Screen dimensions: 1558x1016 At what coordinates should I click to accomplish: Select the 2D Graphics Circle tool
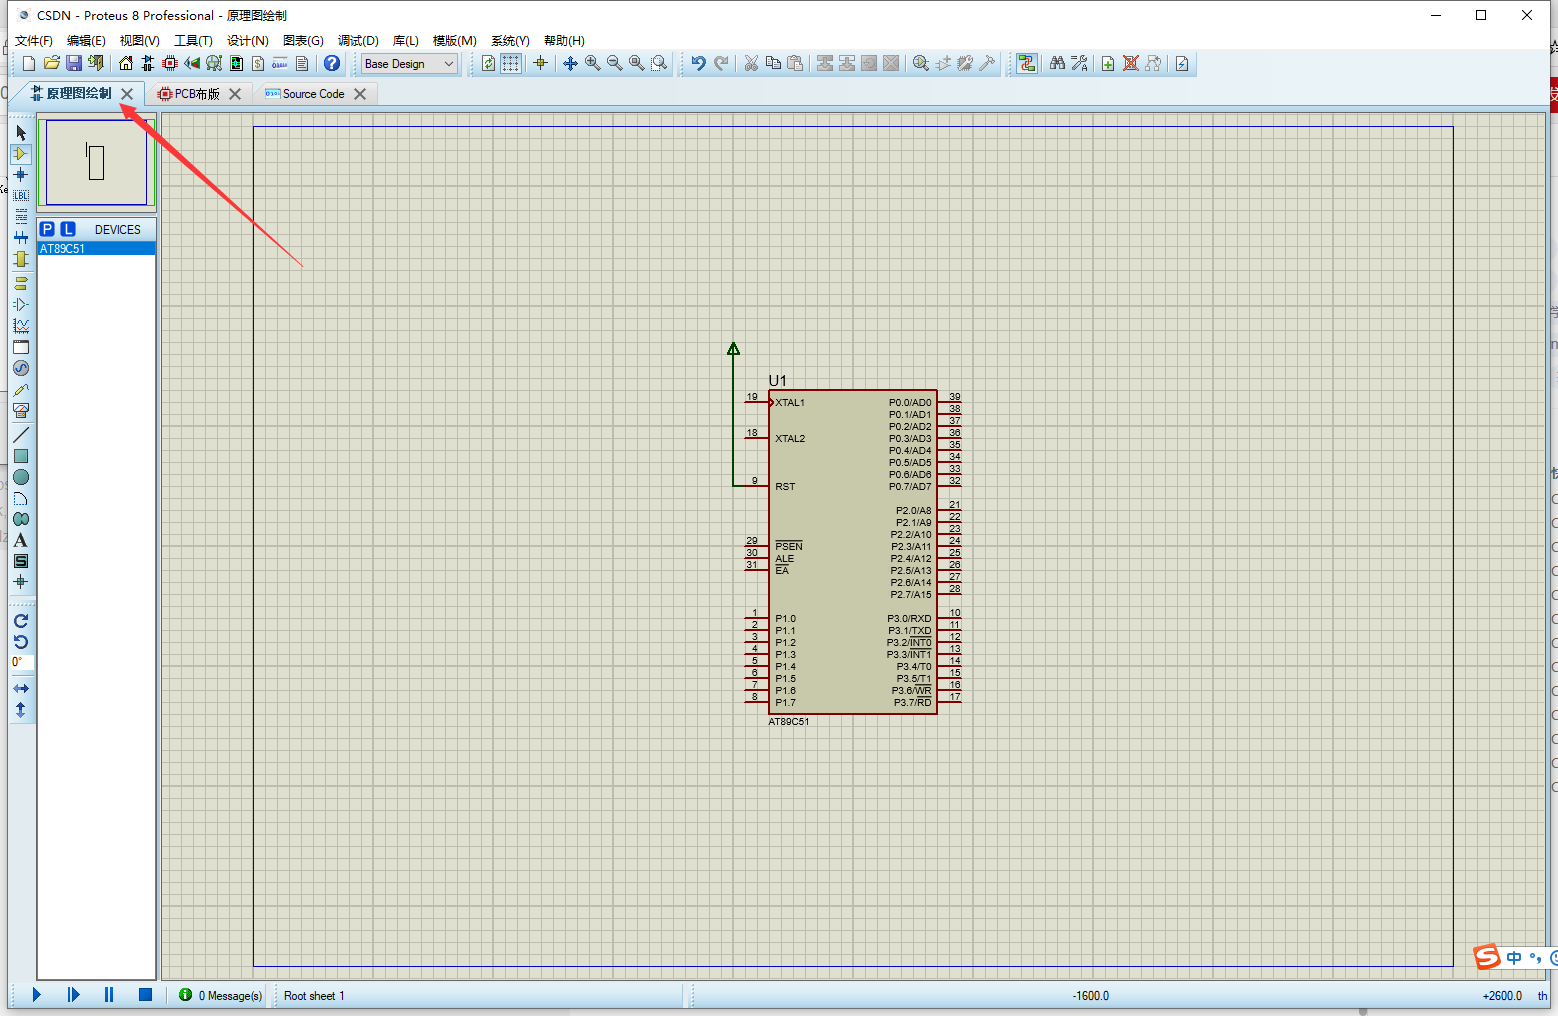21,477
